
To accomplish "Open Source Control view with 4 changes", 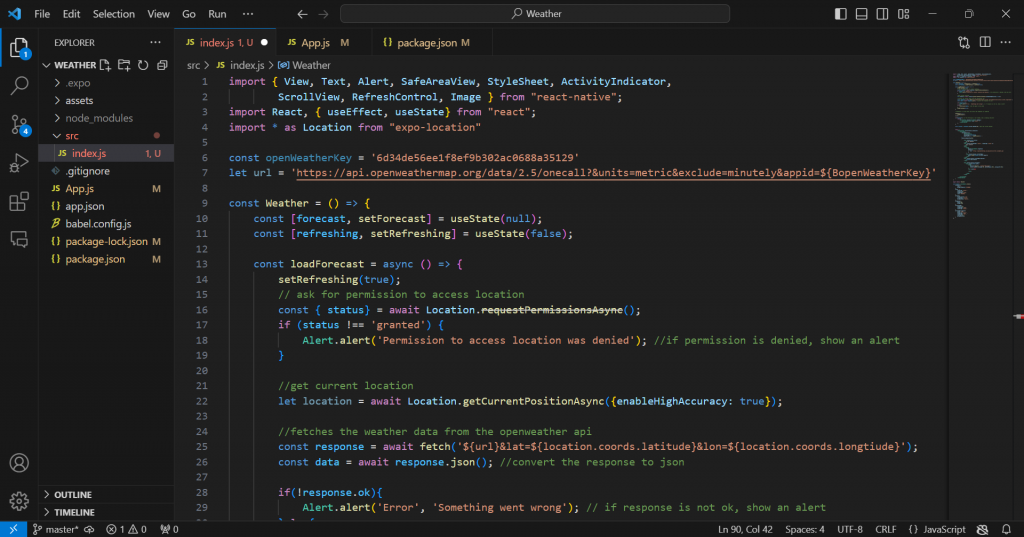I will tap(20, 125).
